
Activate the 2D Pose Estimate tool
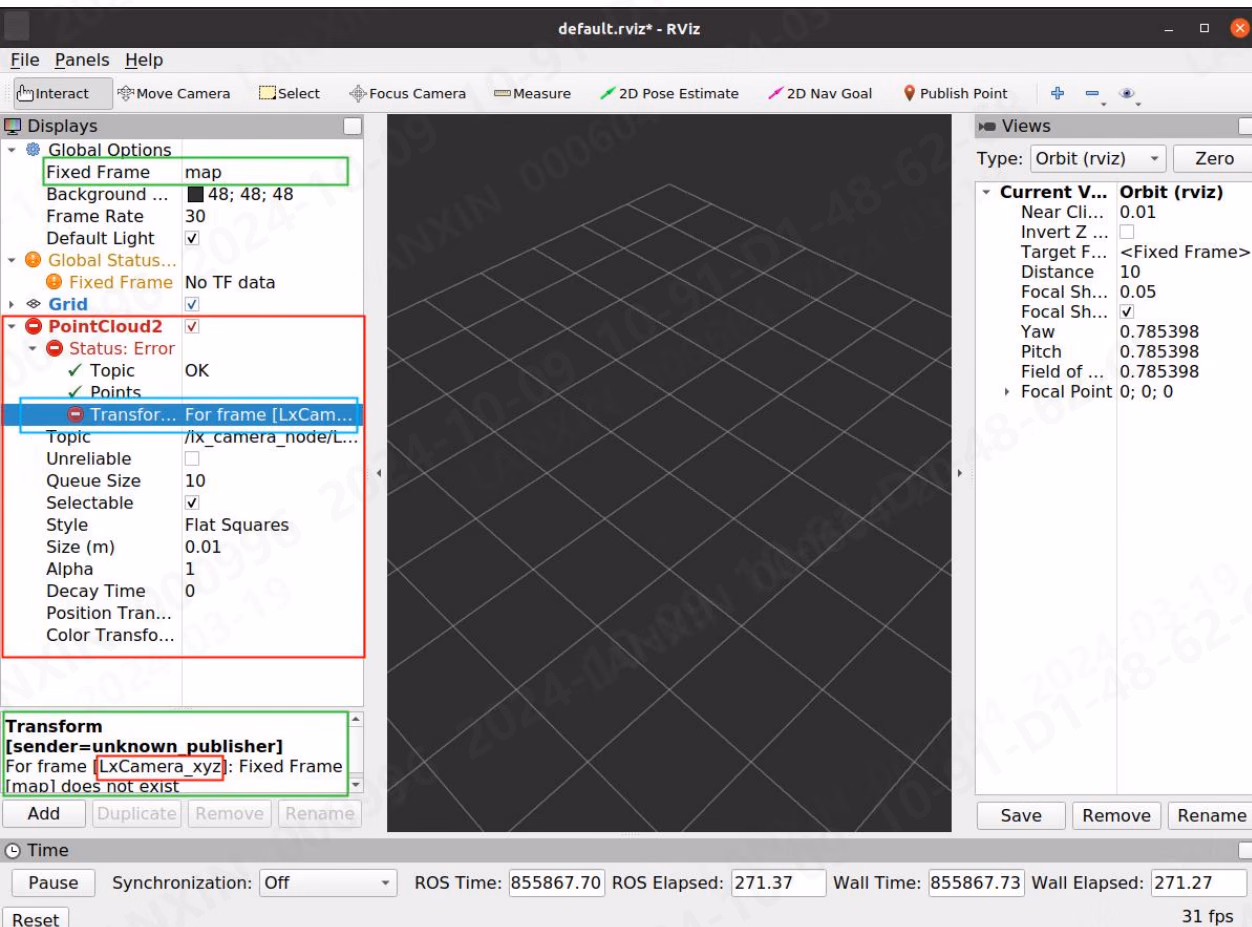[669, 93]
